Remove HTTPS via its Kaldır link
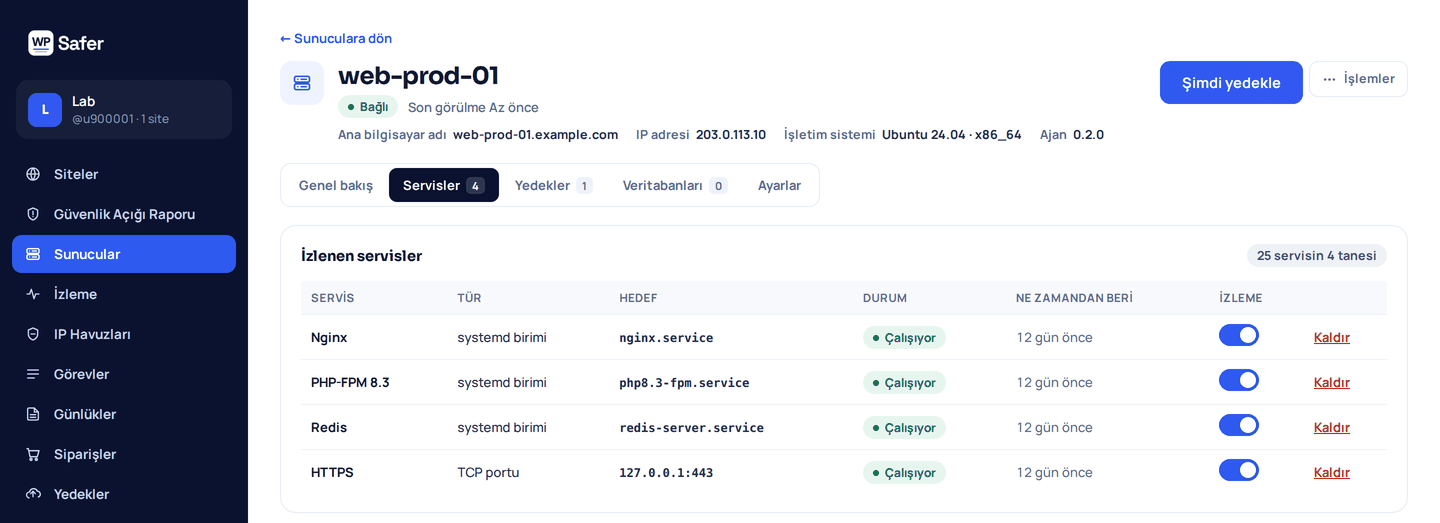Viewport: 1440px width, 523px height. [x=1332, y=472]
